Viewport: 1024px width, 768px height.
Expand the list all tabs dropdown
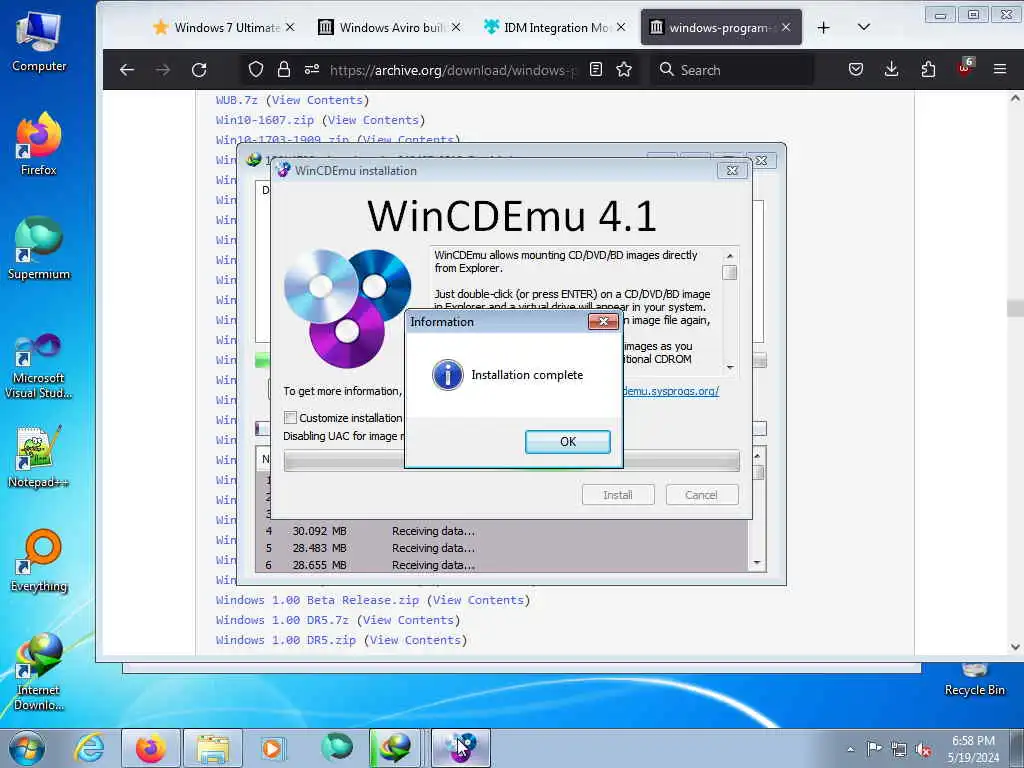[x=863, y=27]
